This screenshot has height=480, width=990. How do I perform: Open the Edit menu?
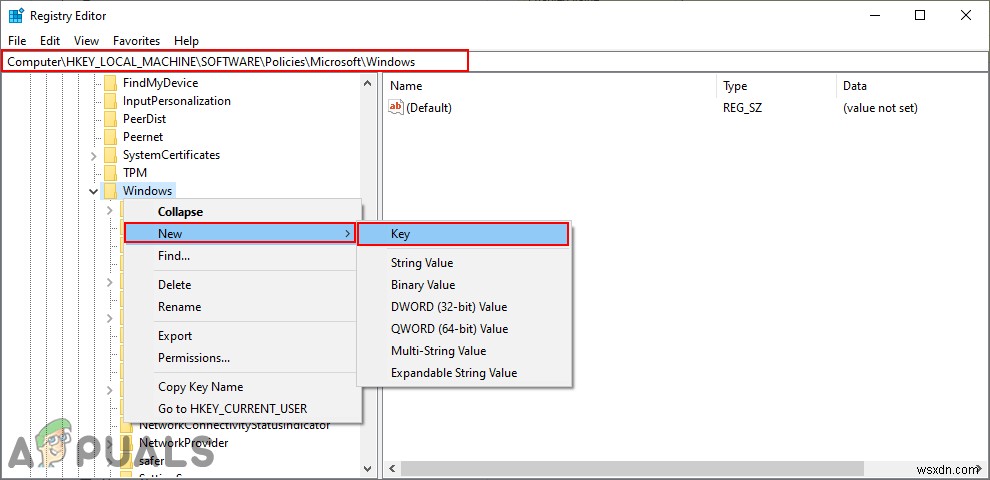click(50, 40)
